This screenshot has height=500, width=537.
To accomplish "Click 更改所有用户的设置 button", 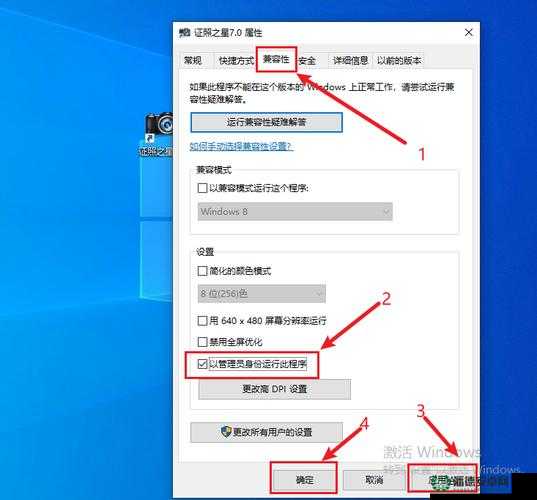I will click(x=266, y=432).
